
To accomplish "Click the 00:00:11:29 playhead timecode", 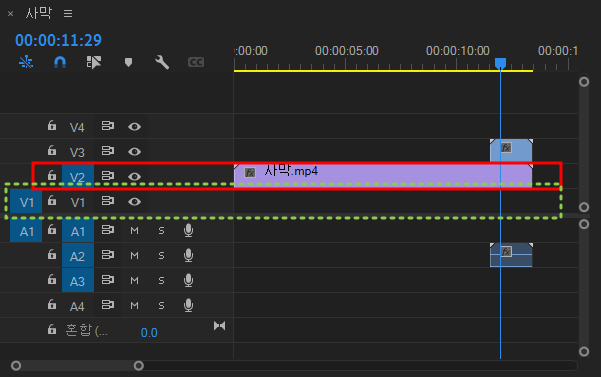I will pos(58,40).
